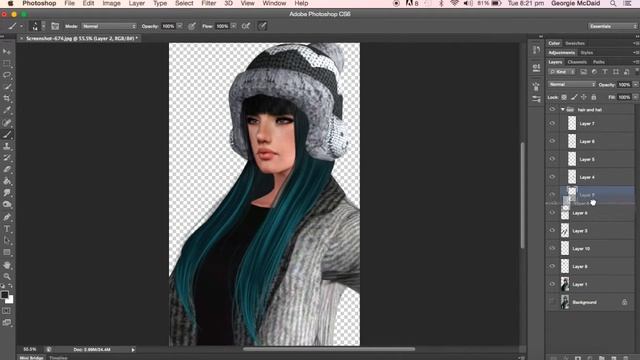Show the Background layer
The width and height of the screenshot is (640, 360).
pos(552,302)
